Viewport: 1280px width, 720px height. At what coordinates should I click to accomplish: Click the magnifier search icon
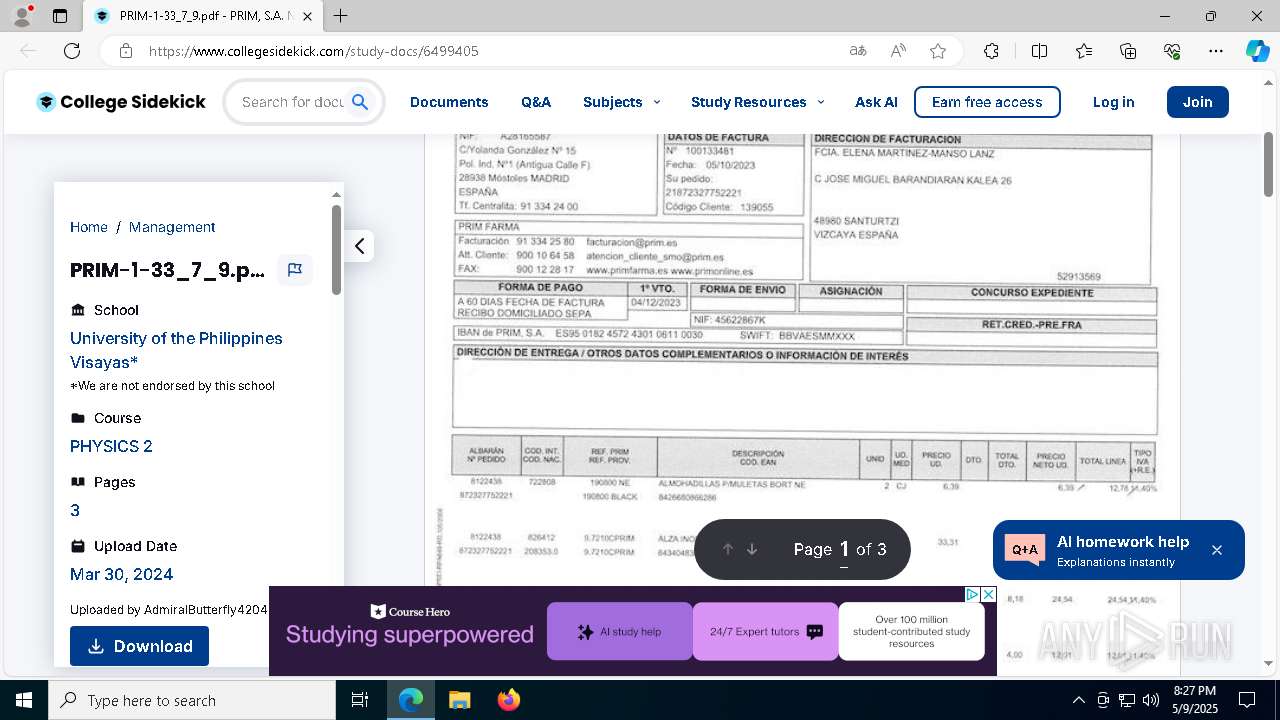click(x=361, y=102)
